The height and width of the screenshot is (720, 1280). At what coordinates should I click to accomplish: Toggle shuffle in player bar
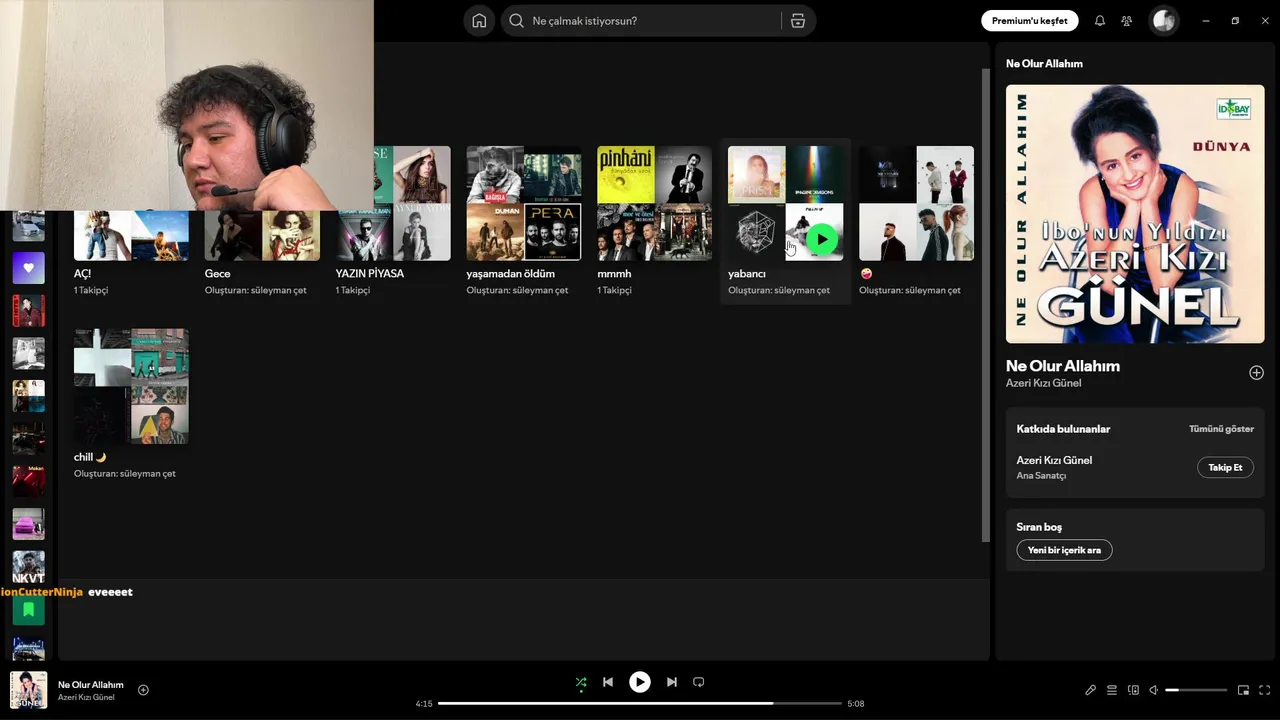[x=581, y=683]
